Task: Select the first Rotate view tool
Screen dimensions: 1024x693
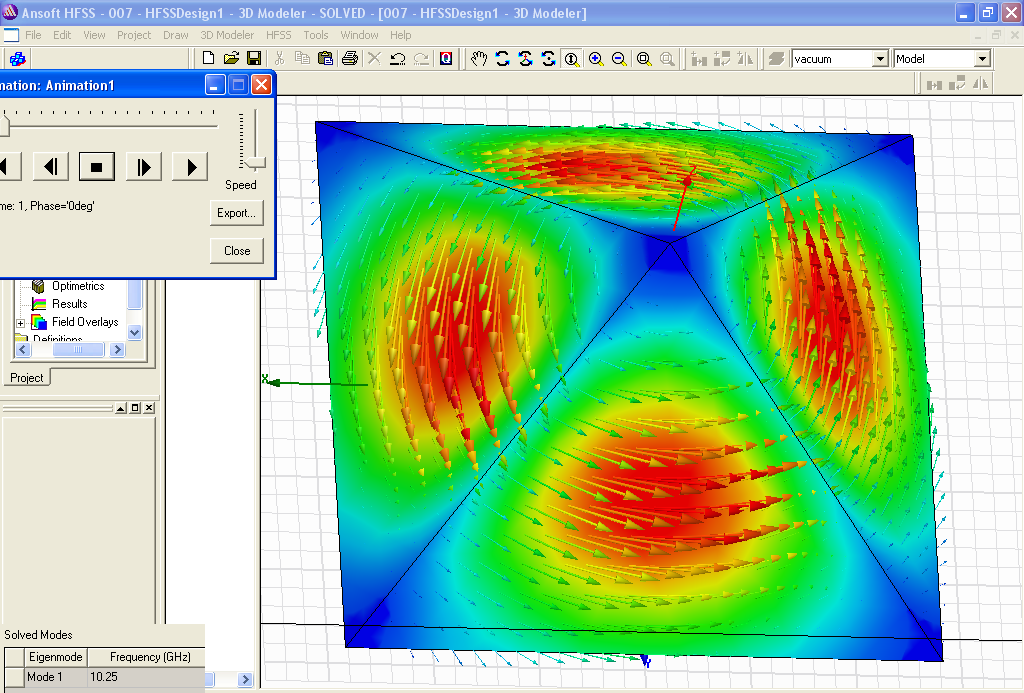Action: pyautogui.click(x=502, y=59)
